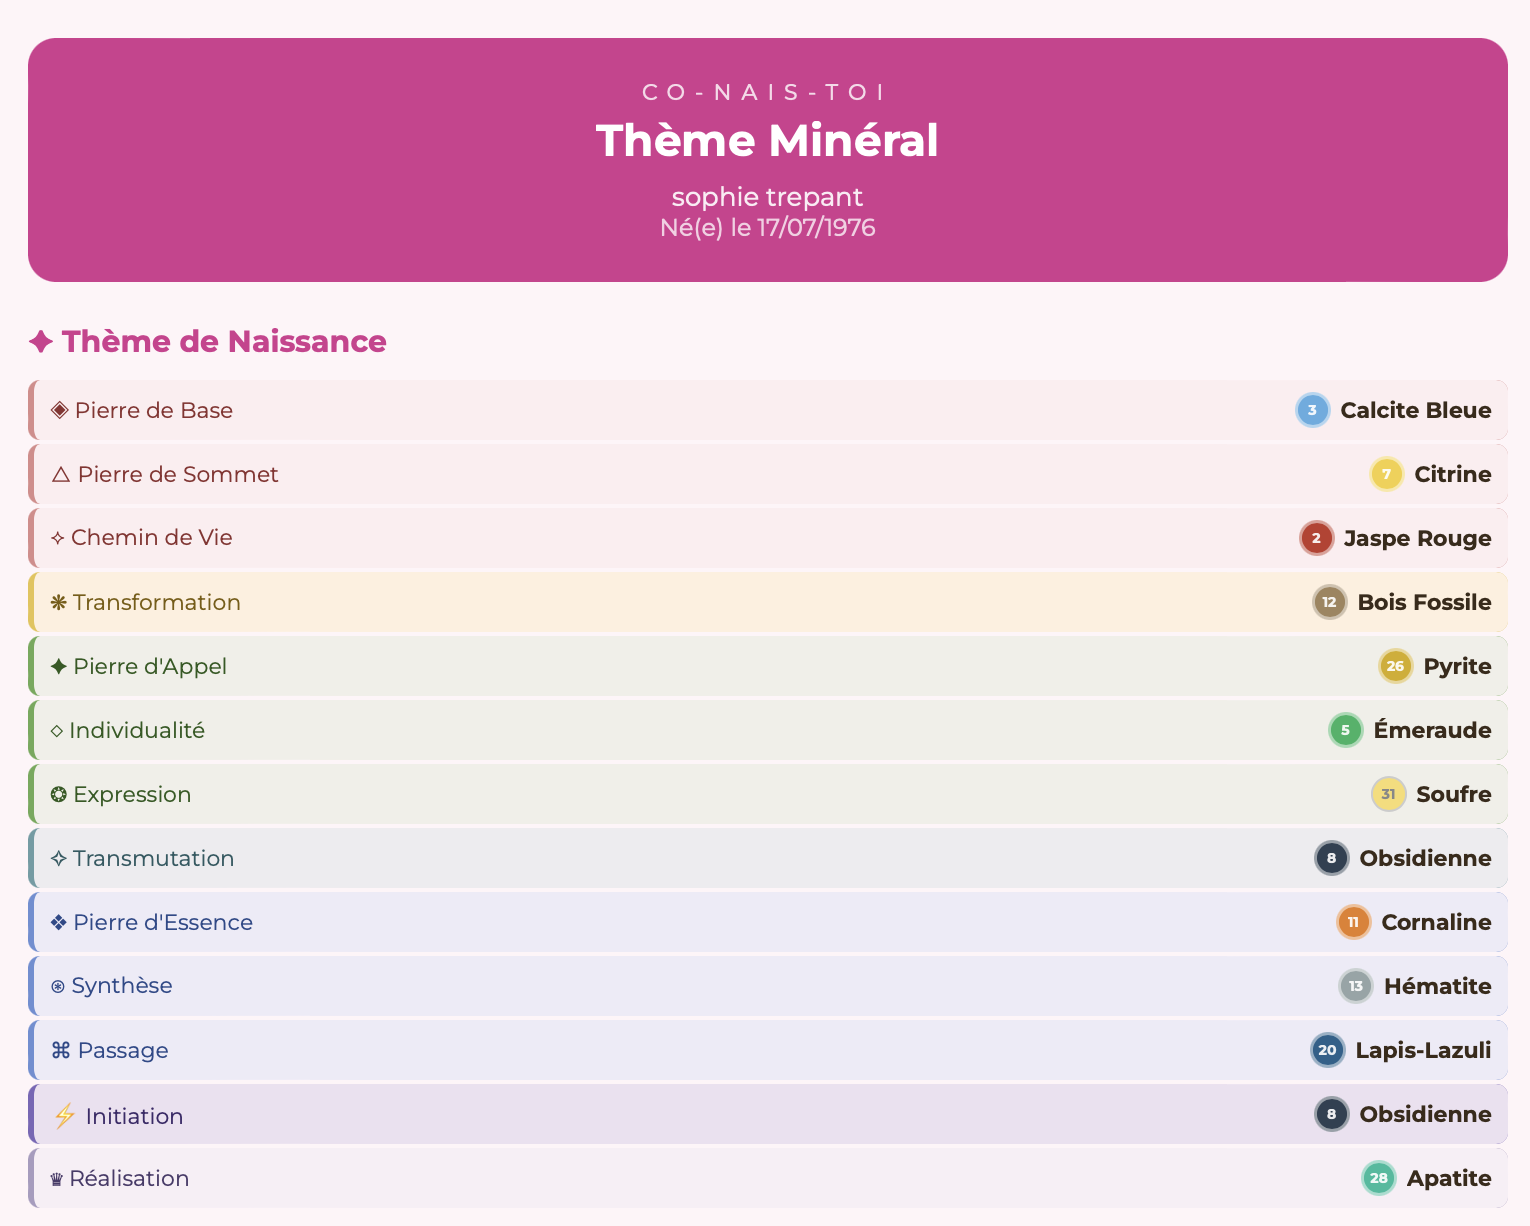
Task: Select the Expression row label
Action: pyautogui.click(x=131, y=794)
